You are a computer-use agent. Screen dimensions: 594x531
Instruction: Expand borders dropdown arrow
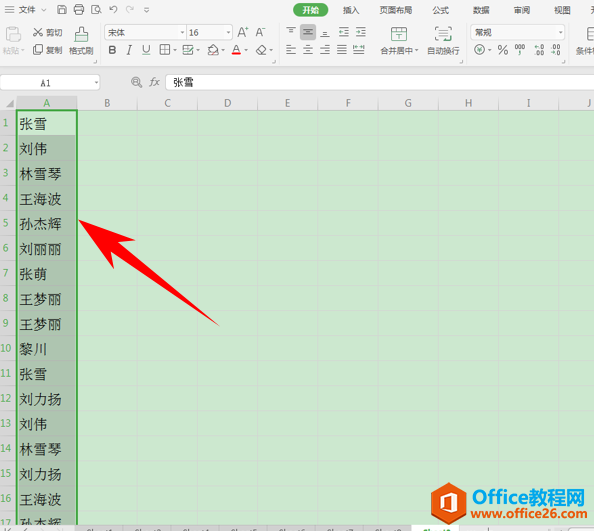(175, 50)
